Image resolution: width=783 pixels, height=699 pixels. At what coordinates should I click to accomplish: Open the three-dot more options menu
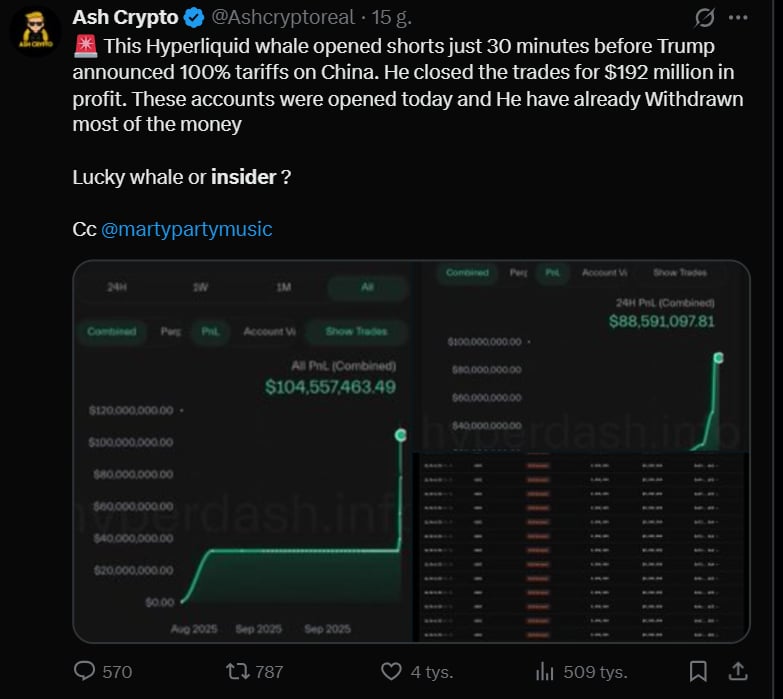point(738,18)
